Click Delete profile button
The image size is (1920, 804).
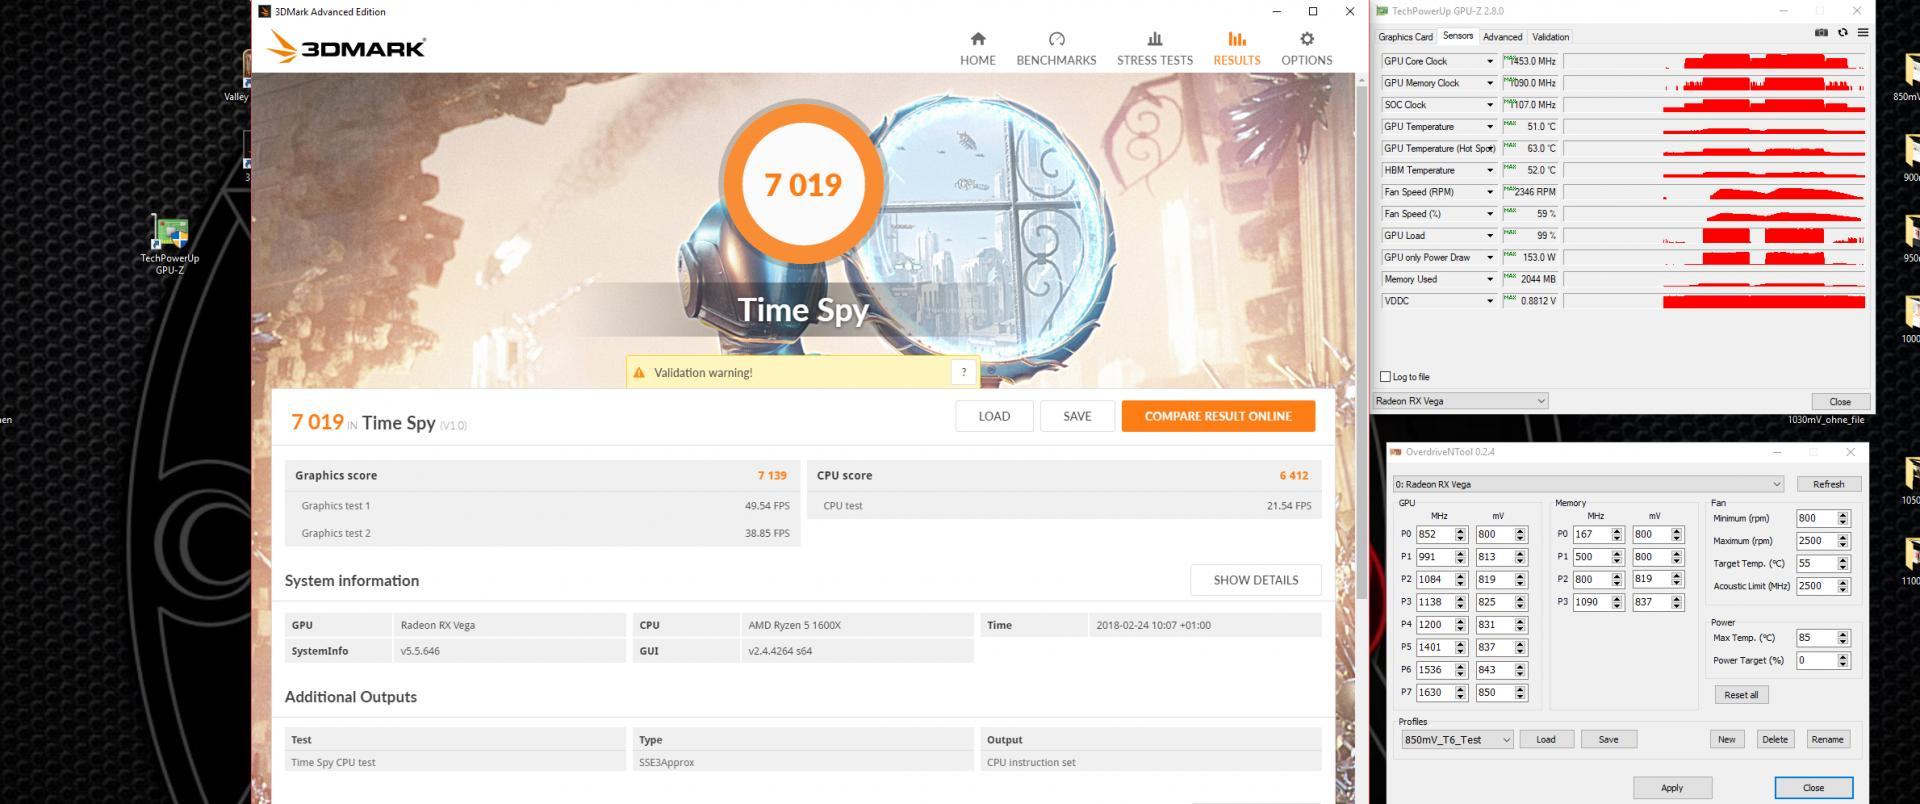(x=1775, y=740)
